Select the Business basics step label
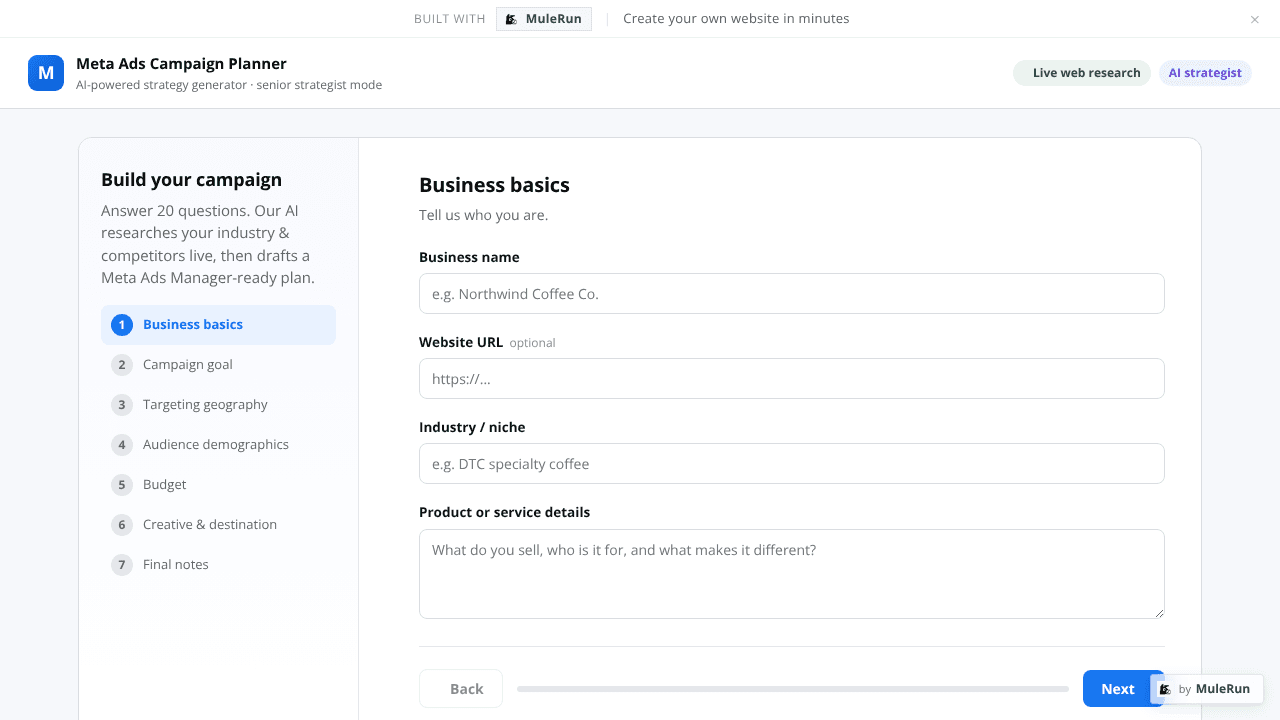 click(193, 325)
